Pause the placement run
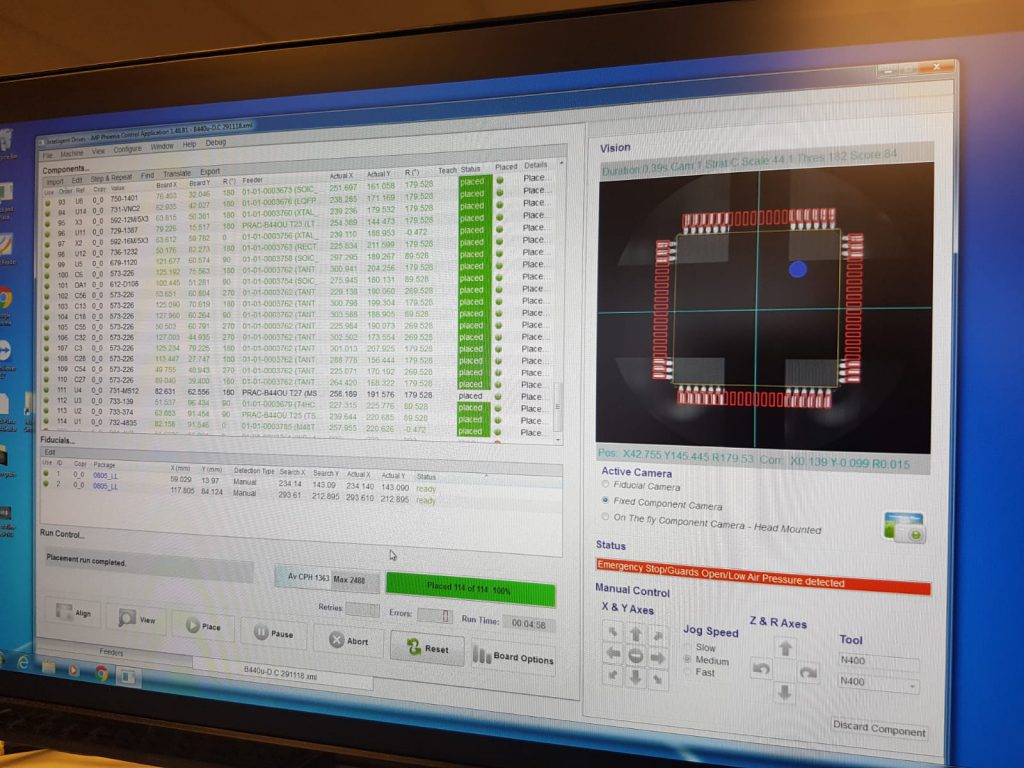Image resolution: width=1024 pixels, height=768 pixels. [273, 632]
